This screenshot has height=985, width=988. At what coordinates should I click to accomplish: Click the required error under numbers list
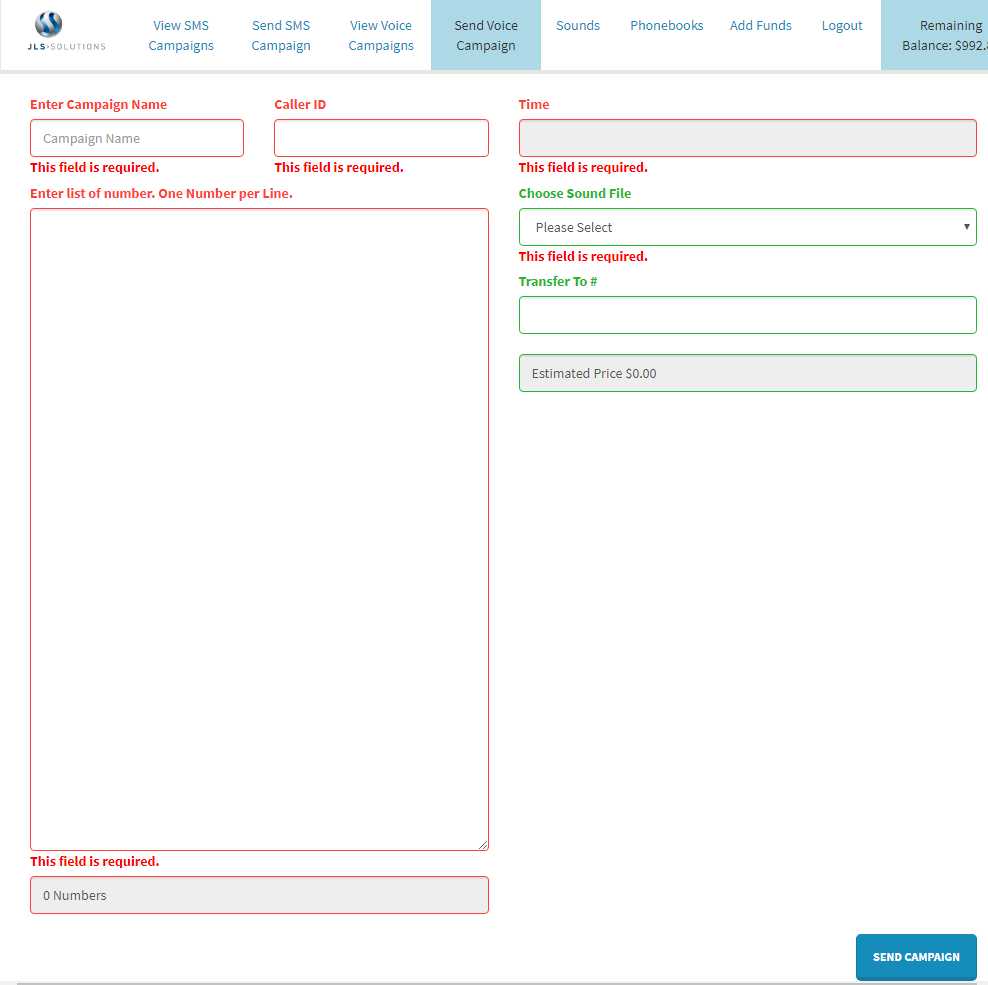pyautogui.click(x=95, y=861)
